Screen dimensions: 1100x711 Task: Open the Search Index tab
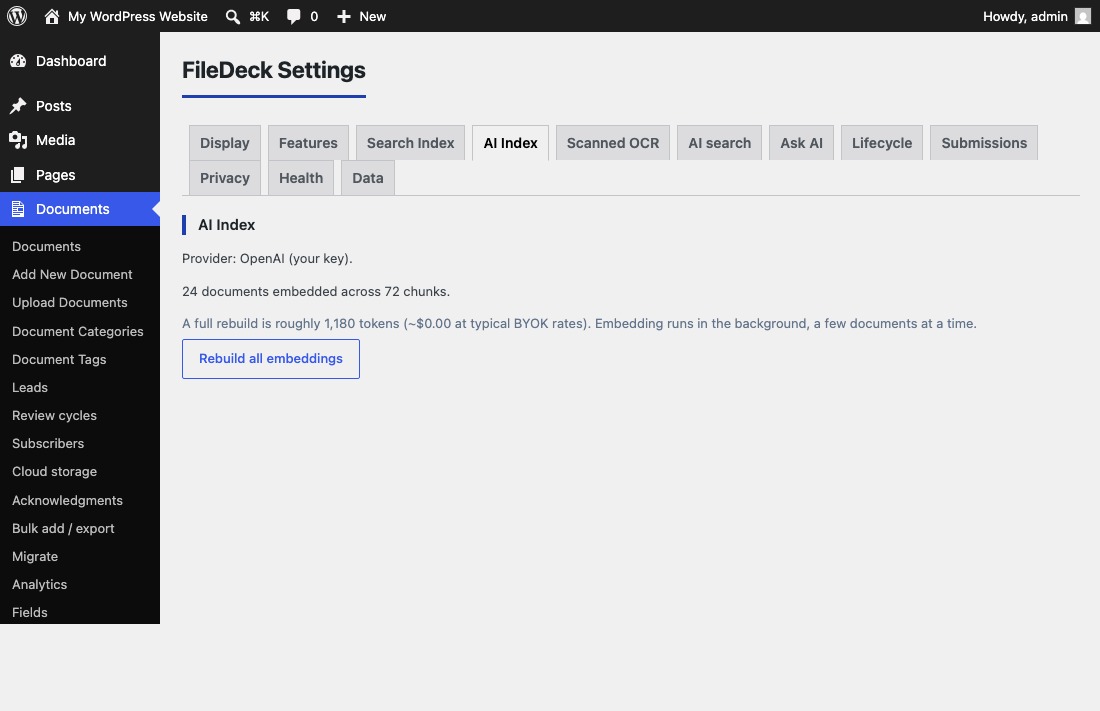[x=410, y=142]
